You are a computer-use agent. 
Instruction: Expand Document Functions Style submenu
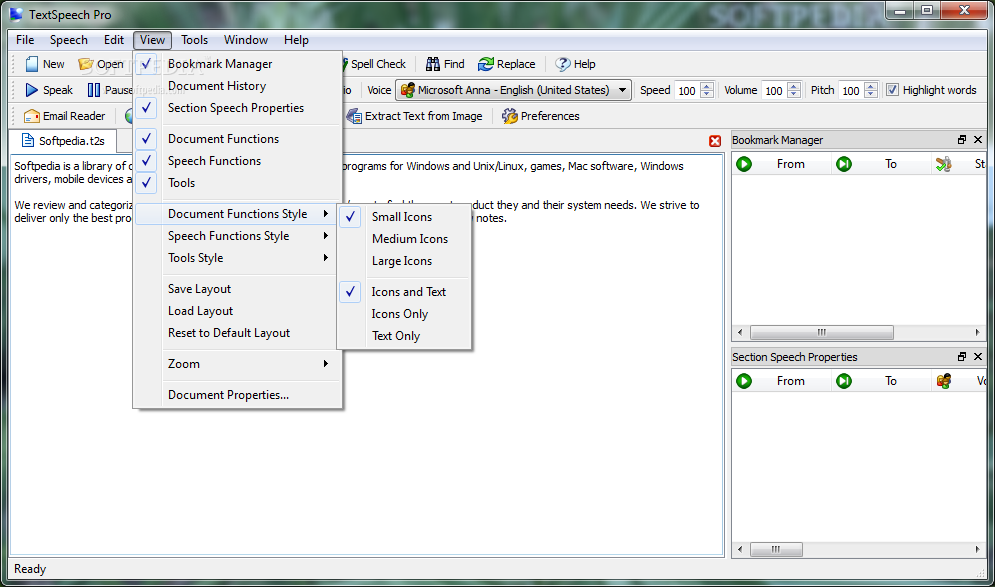pos(238,214)
